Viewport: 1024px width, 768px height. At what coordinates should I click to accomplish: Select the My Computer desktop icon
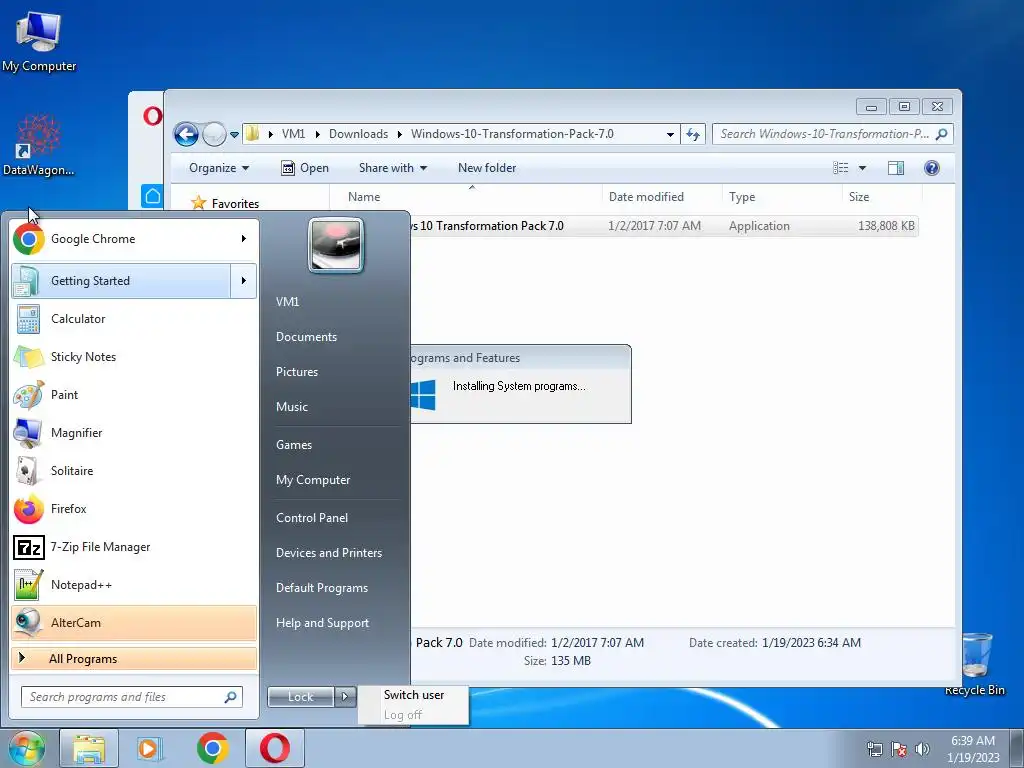click(x=39, y=41)
